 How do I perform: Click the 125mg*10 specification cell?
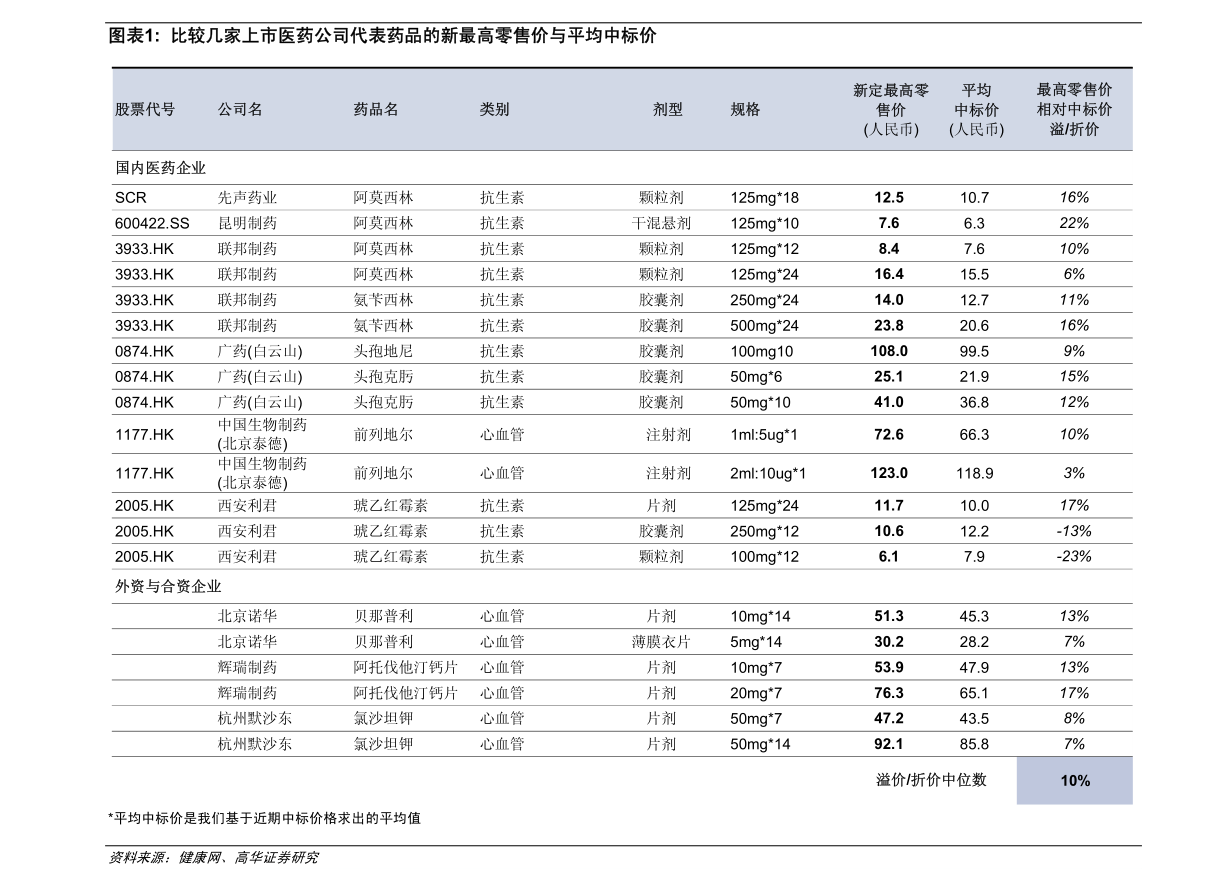765,224
